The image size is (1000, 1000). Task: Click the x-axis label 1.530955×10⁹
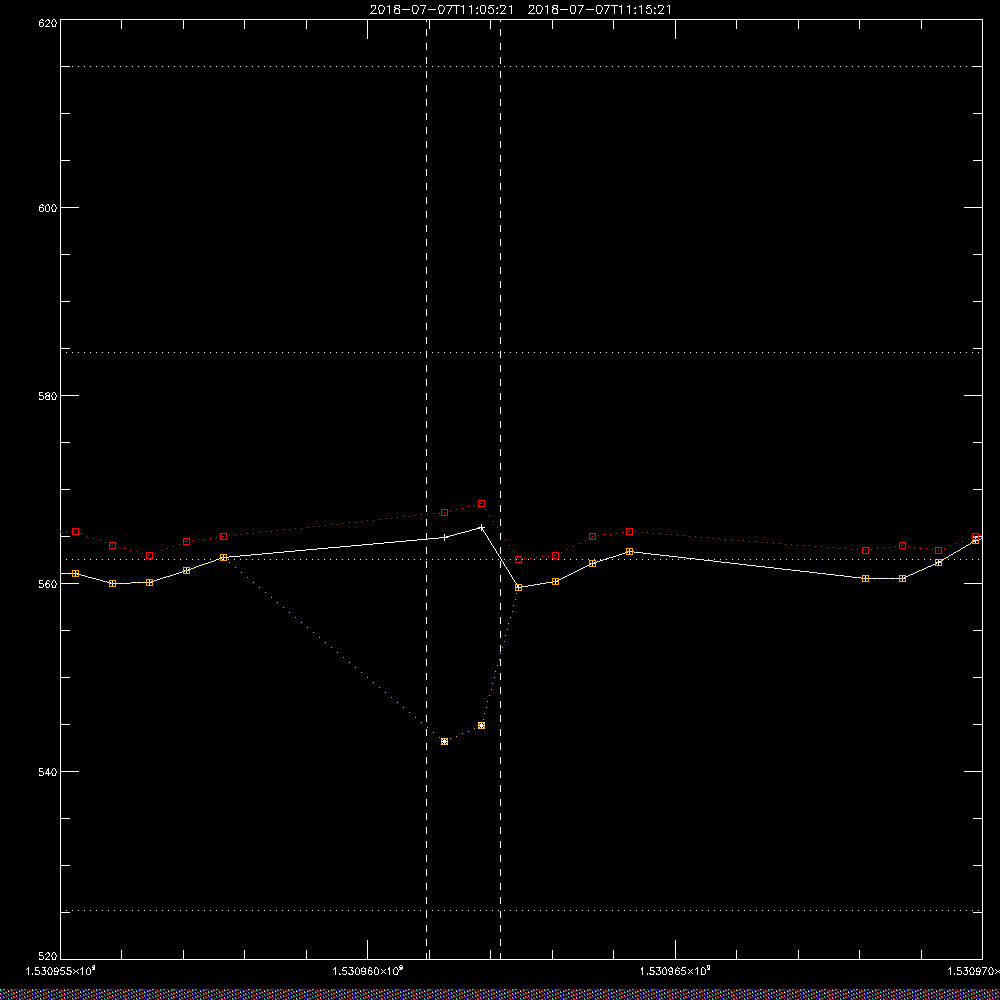pyautogui.click(x=60, y=971)
